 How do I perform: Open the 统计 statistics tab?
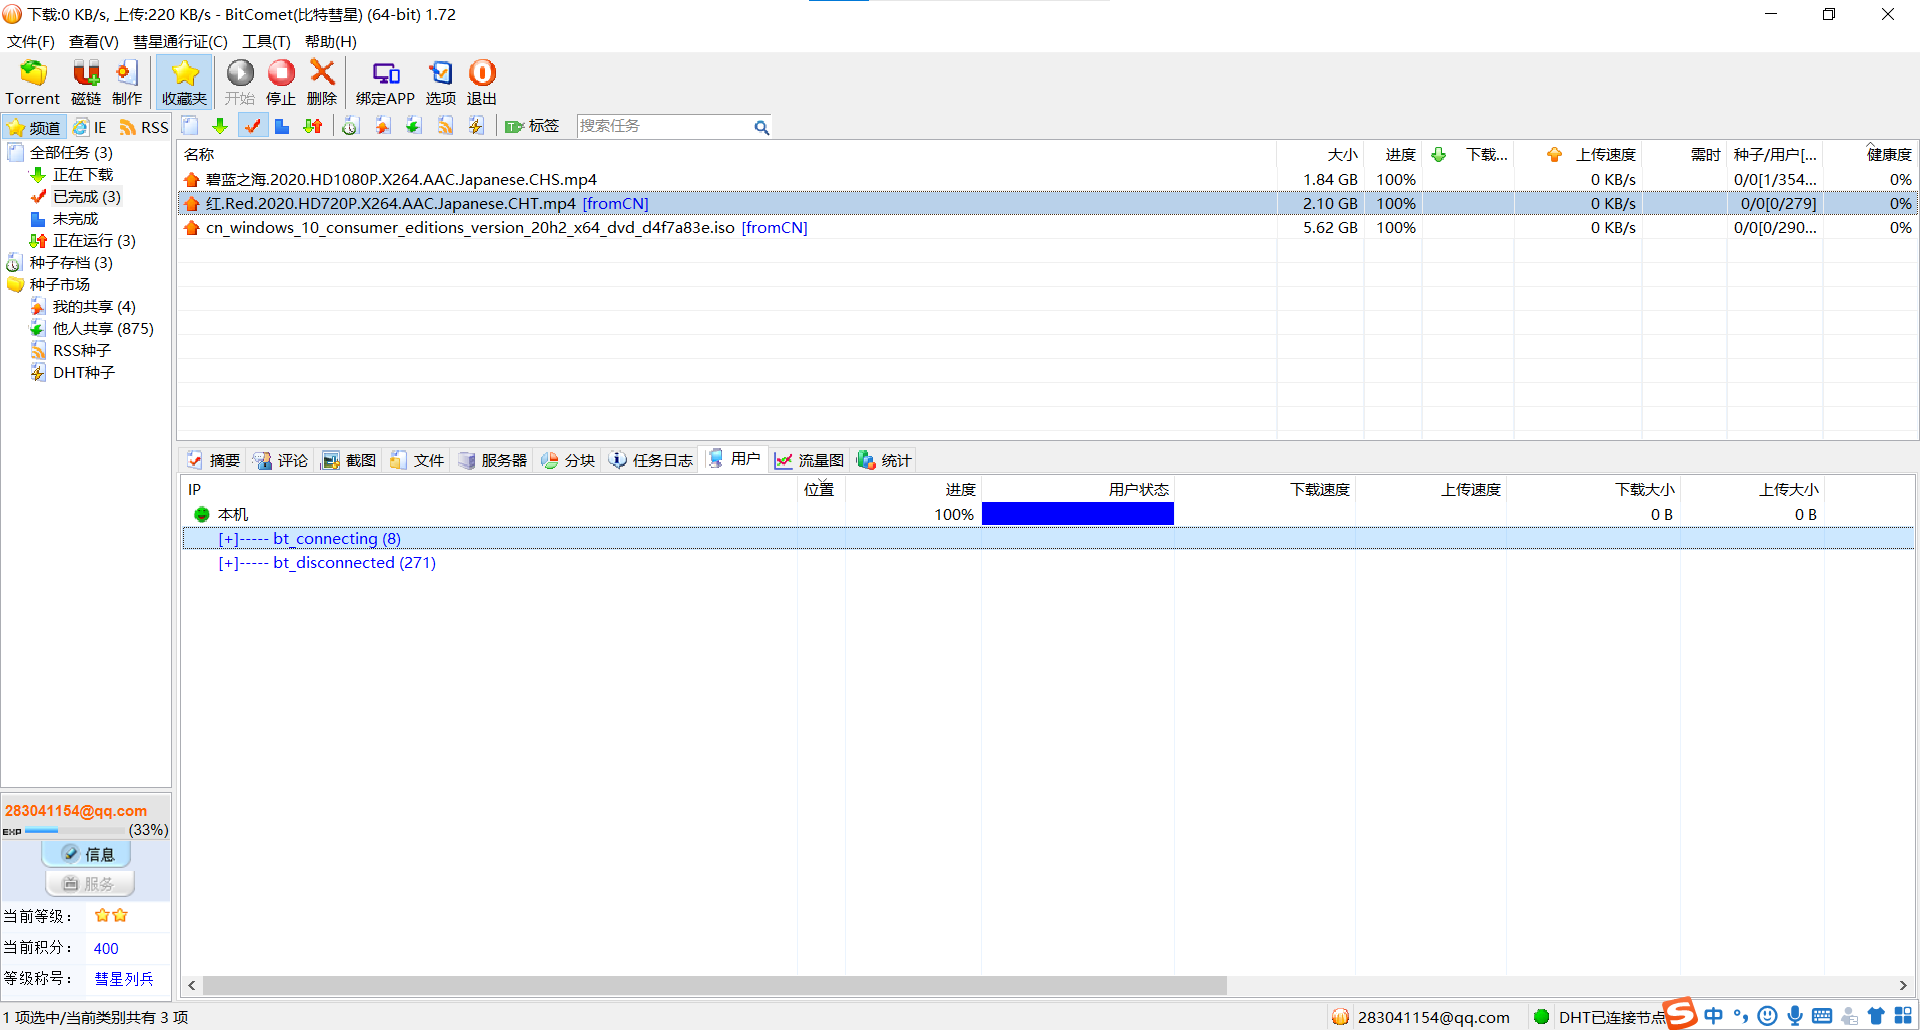[884, 460]
